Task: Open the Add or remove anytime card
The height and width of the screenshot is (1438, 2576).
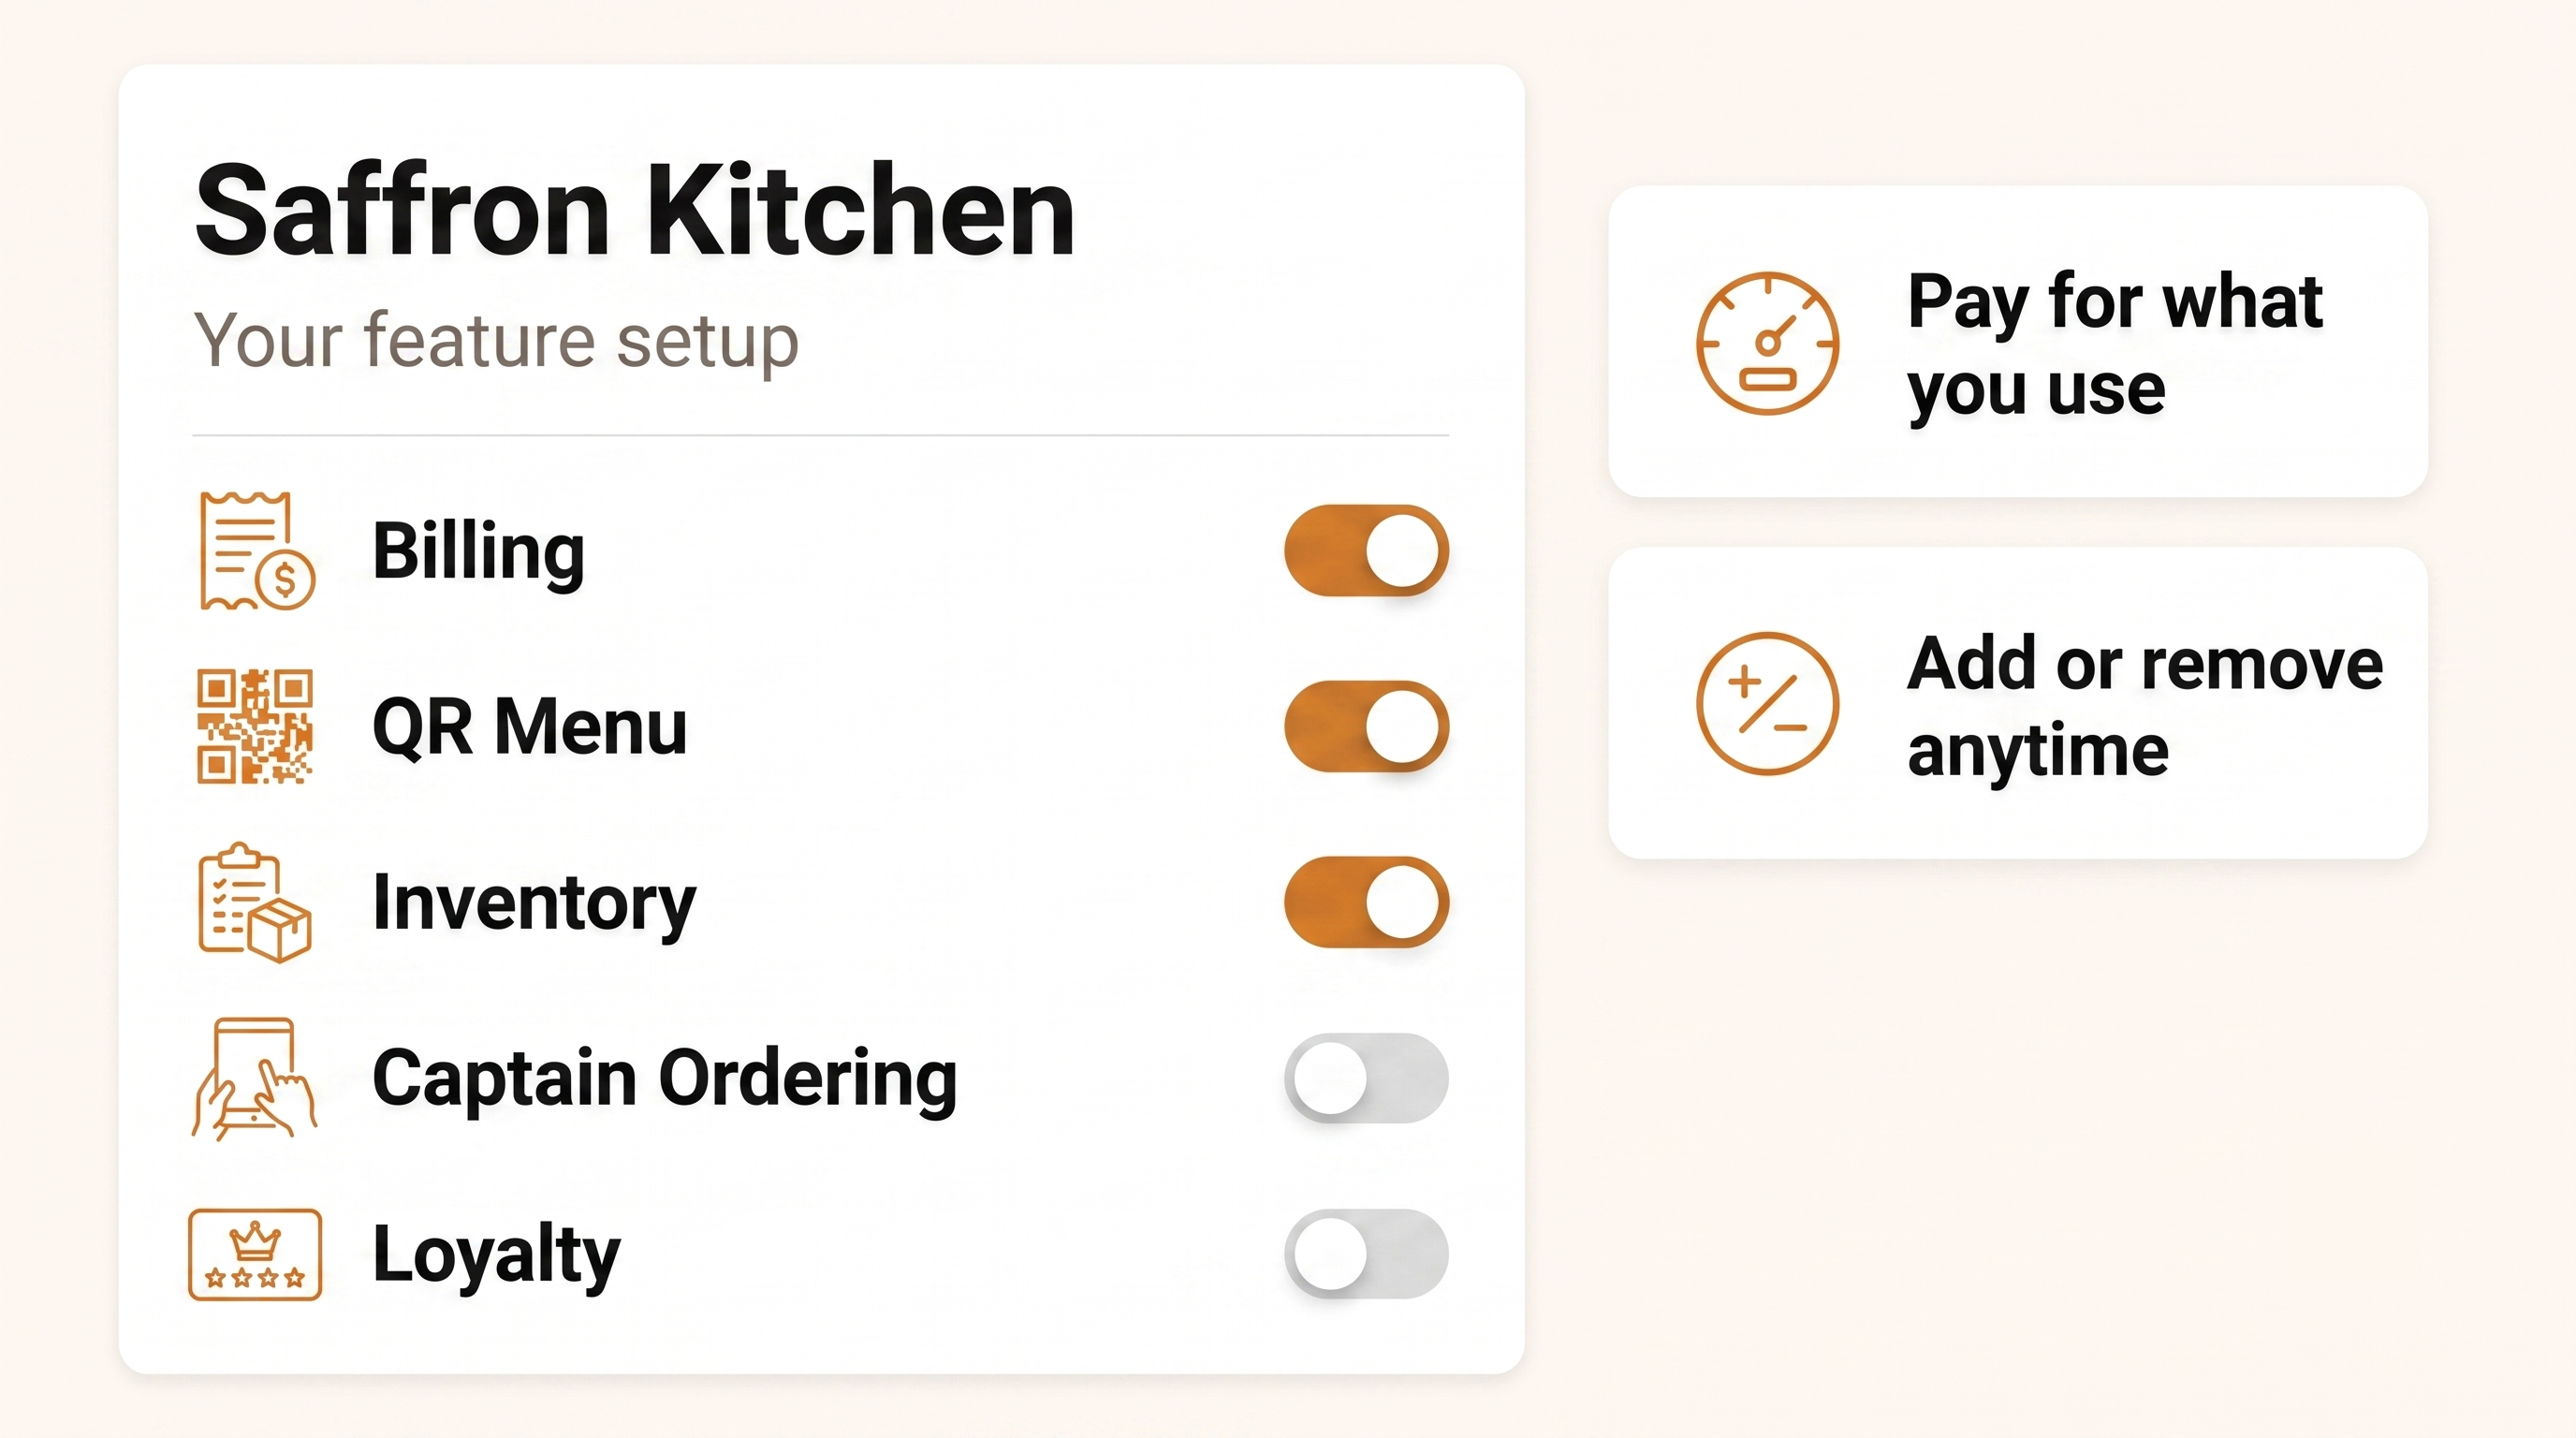Action: pos(2018,703)
